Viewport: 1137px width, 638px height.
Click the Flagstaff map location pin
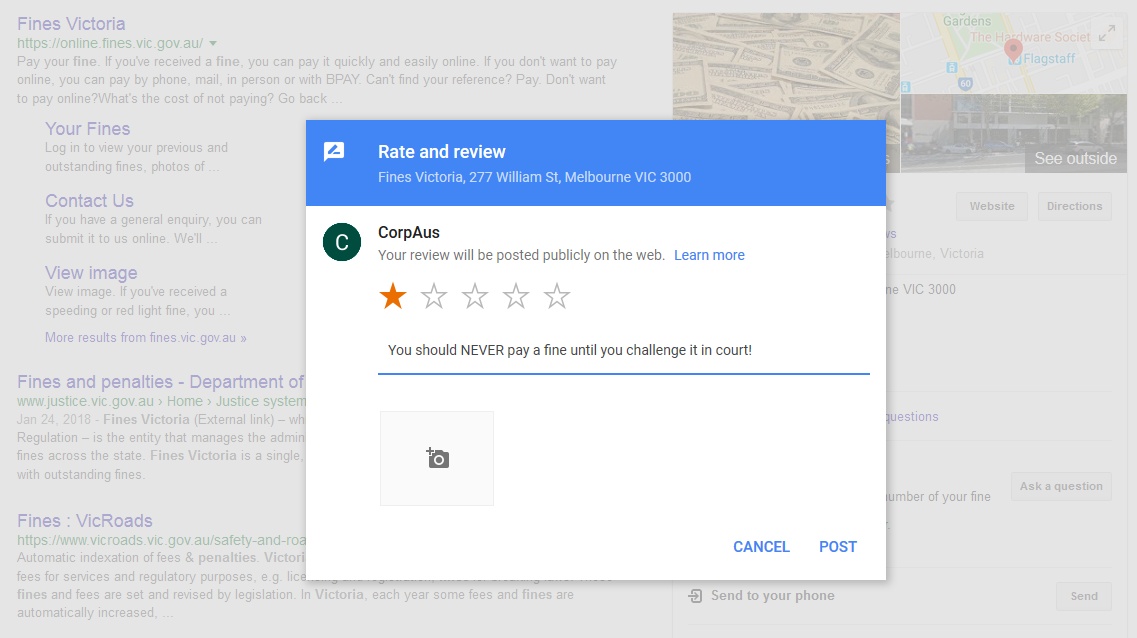point(1013,50)
